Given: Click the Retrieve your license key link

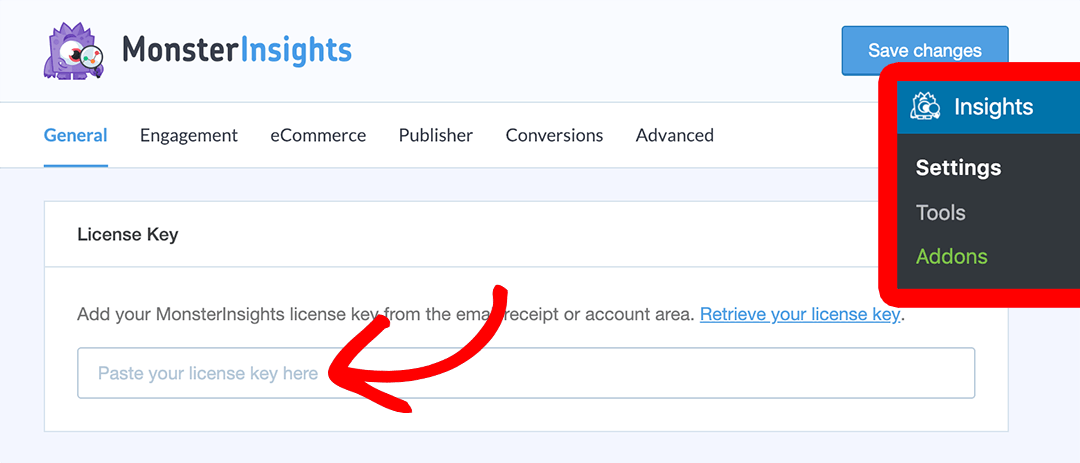Looking at the screenshot, I should (800, 314).
